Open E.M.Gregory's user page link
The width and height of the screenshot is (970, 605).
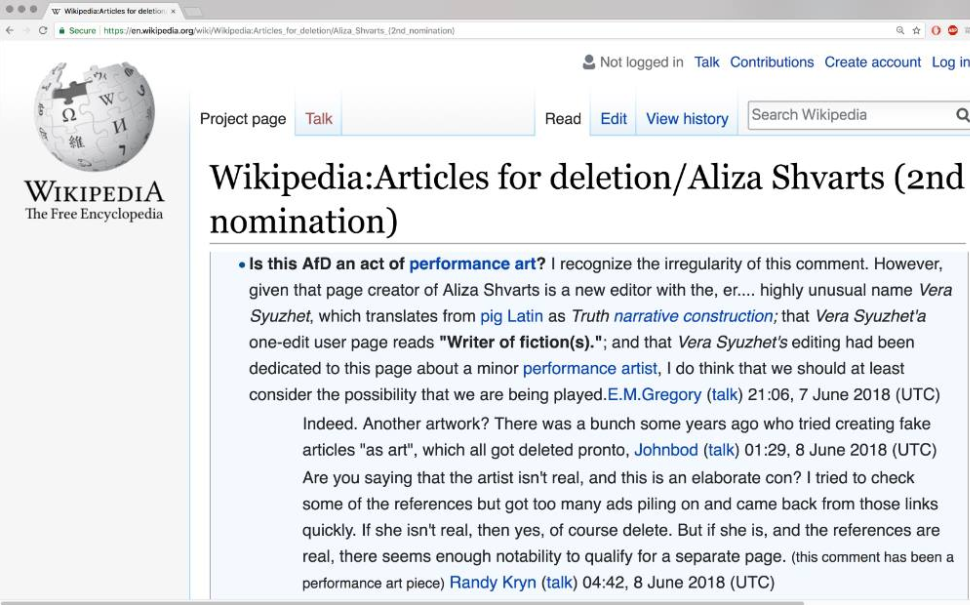pos(655,395)
